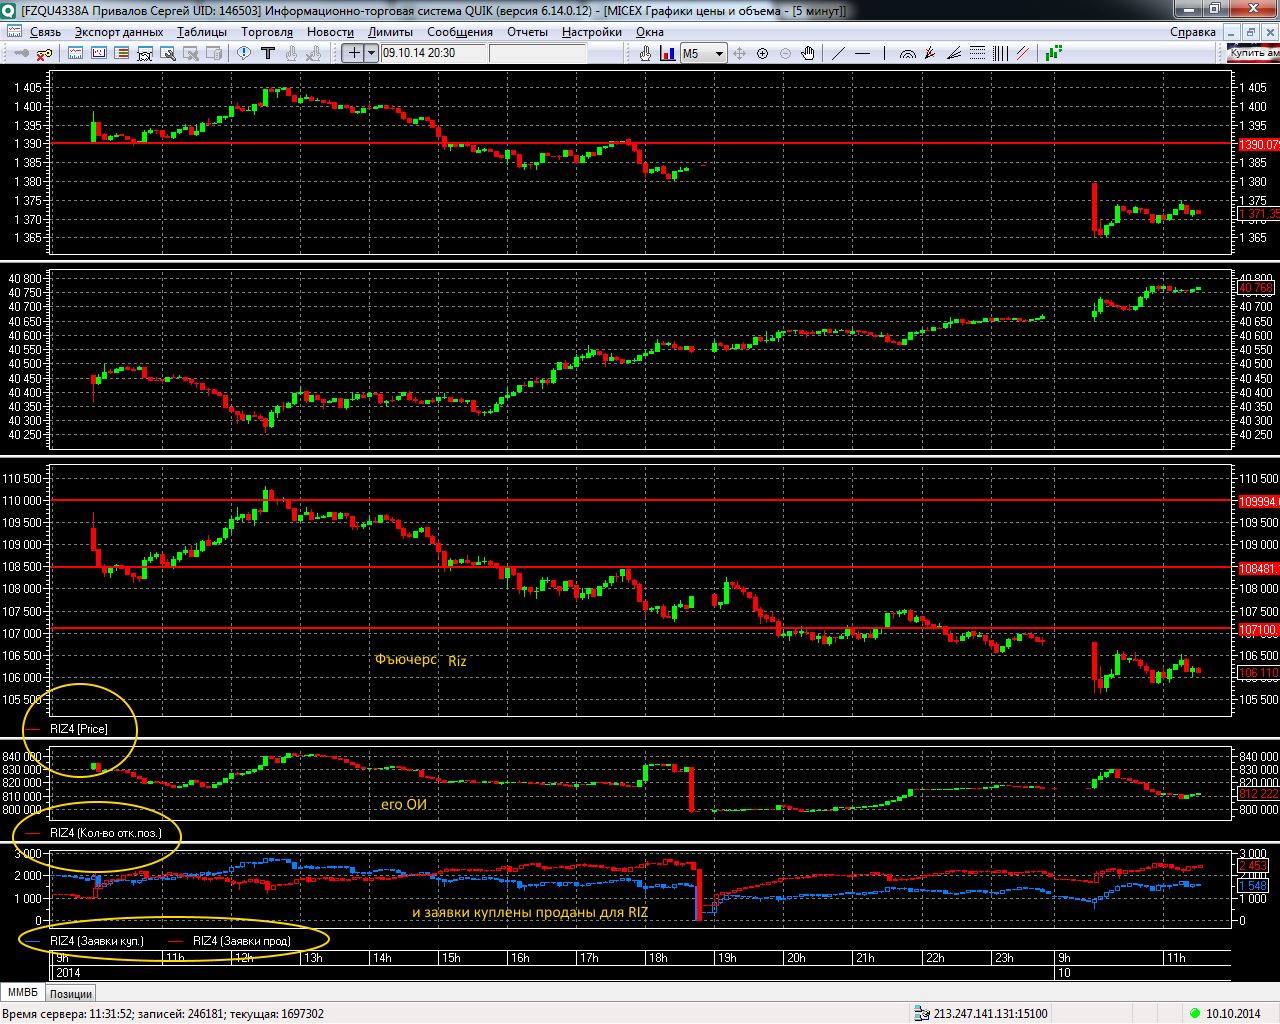Click the RIZ4 (Заявки куп.) legend label
Viewport: 1280px width, 1024px height.
(96, 941)
